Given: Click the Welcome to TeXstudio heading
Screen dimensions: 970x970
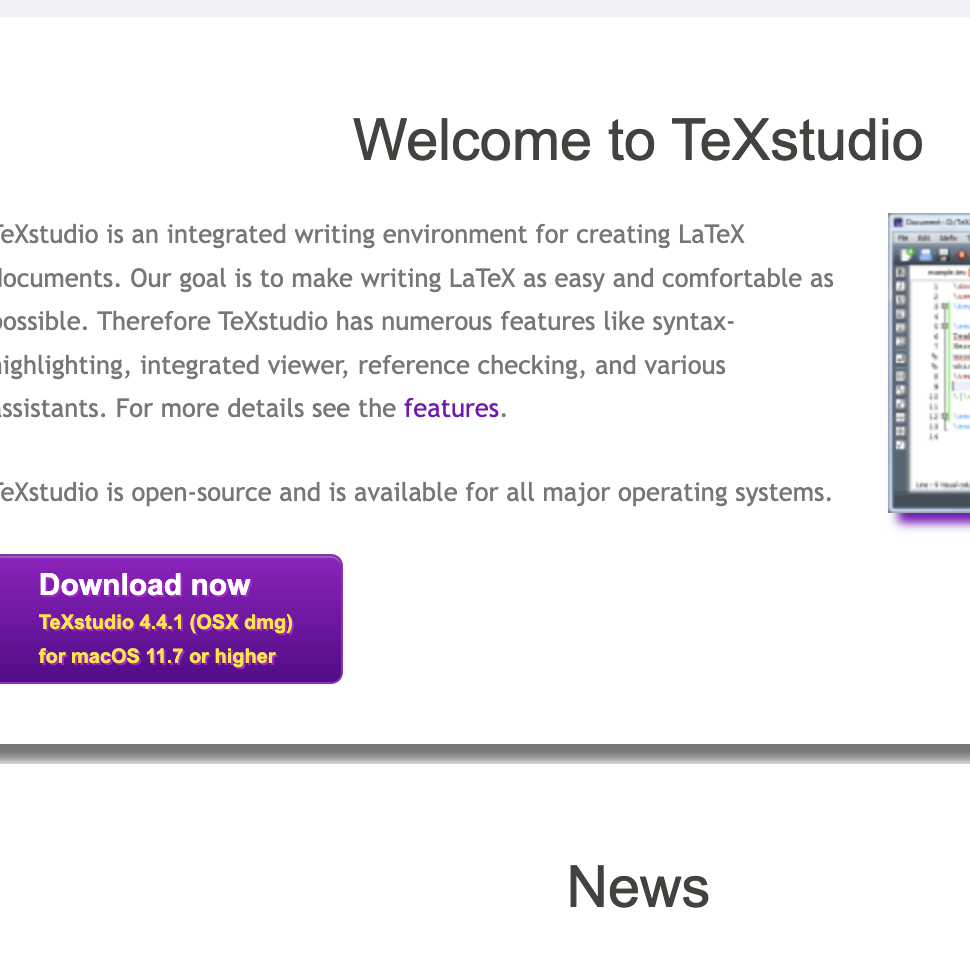Looking at the screenshot, I should tap(637, 140).
